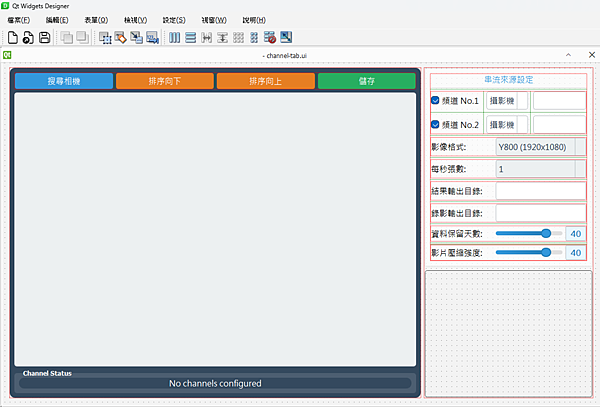
Task: Open the Y800 (1920x1080) image format dropdown
Action: (x=541, y=147)
